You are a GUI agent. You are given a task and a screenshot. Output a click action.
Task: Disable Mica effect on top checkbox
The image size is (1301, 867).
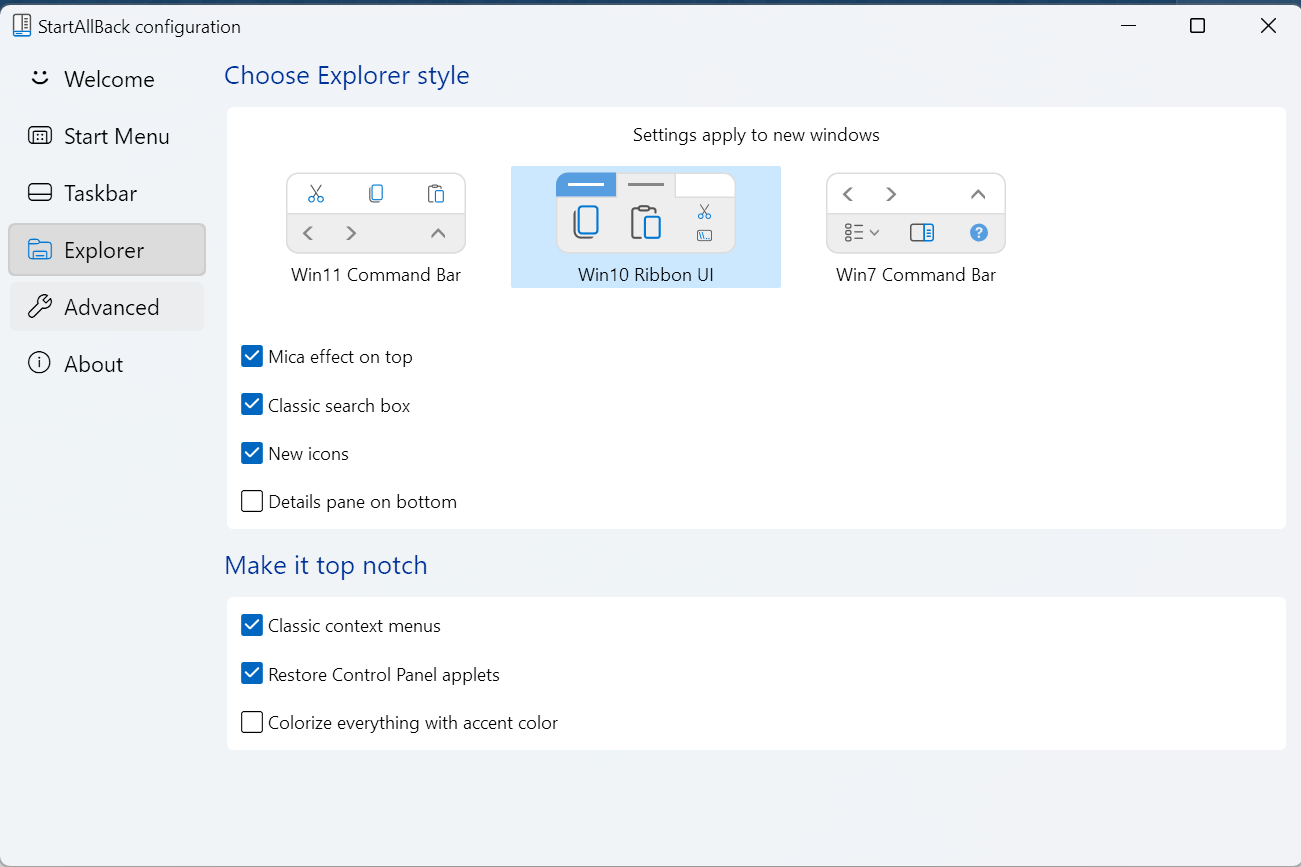pyautogui.click(x=252, y=357)
